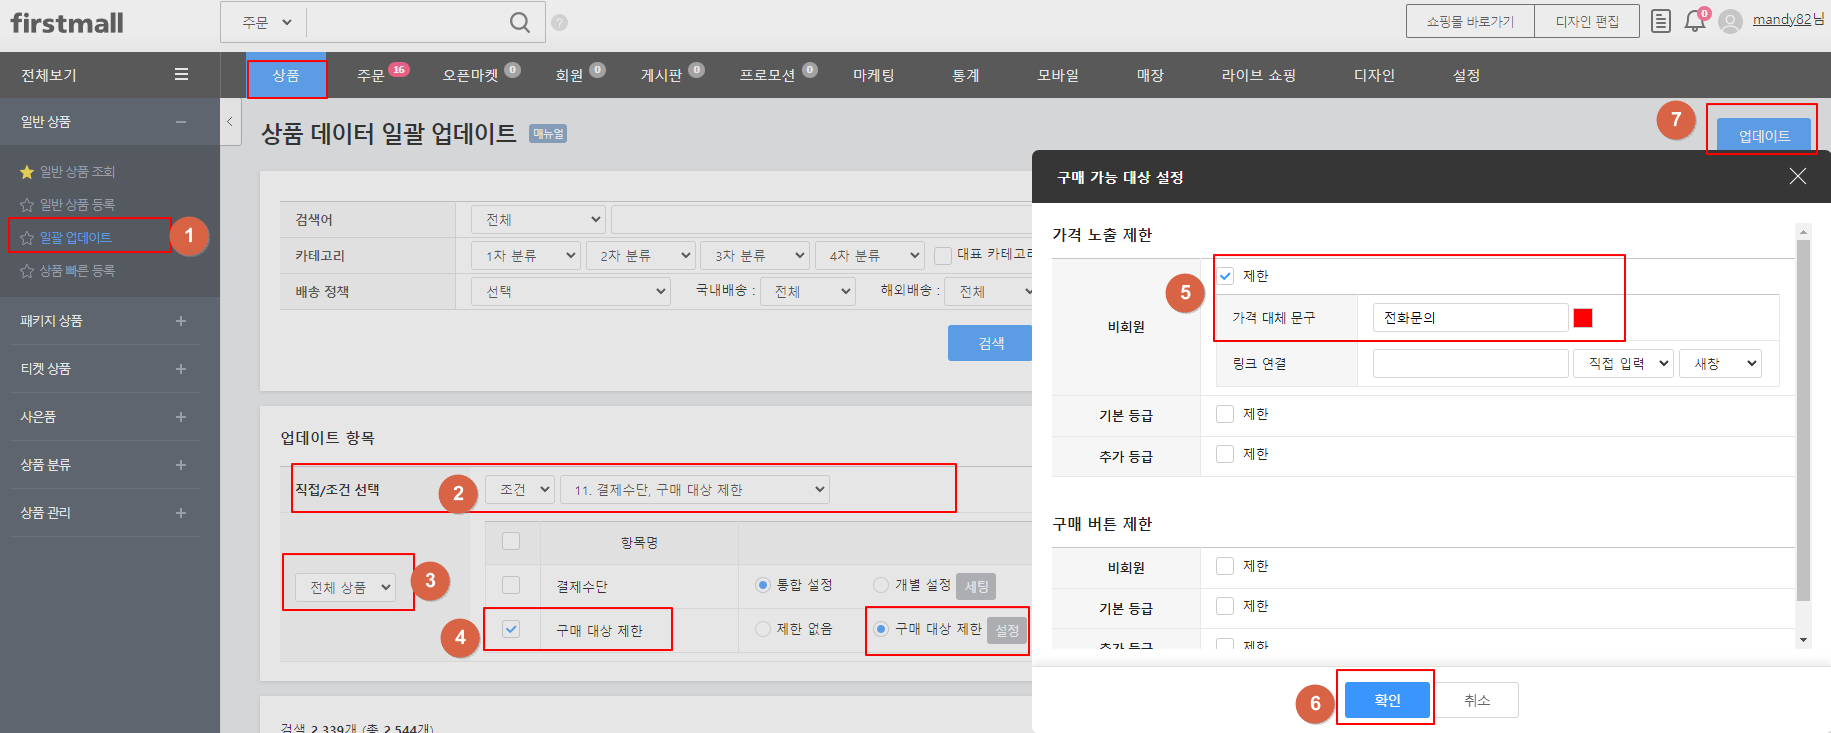
Task: Open the 오픈마켓 main menu tab
Action: [470, 75]
